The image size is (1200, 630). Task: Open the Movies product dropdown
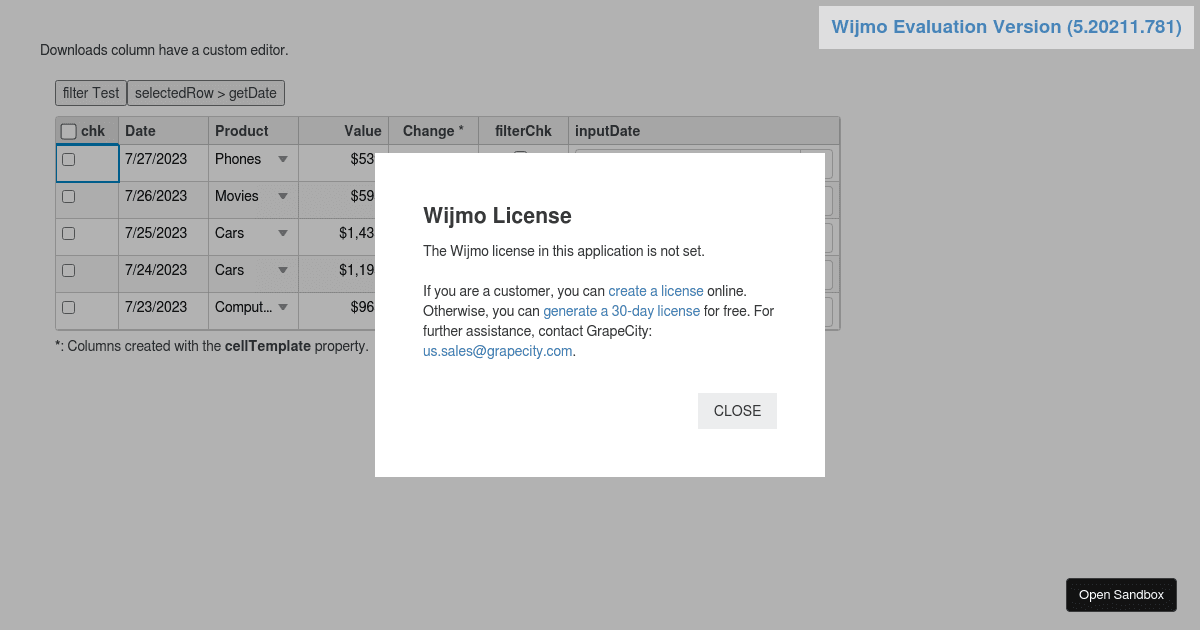tap(283, 196)
